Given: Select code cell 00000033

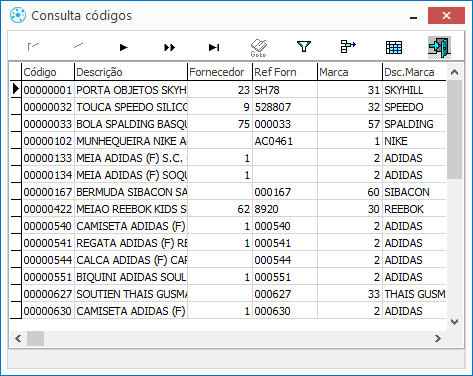Looking at the screenshot, I should (x=48, y=124).
